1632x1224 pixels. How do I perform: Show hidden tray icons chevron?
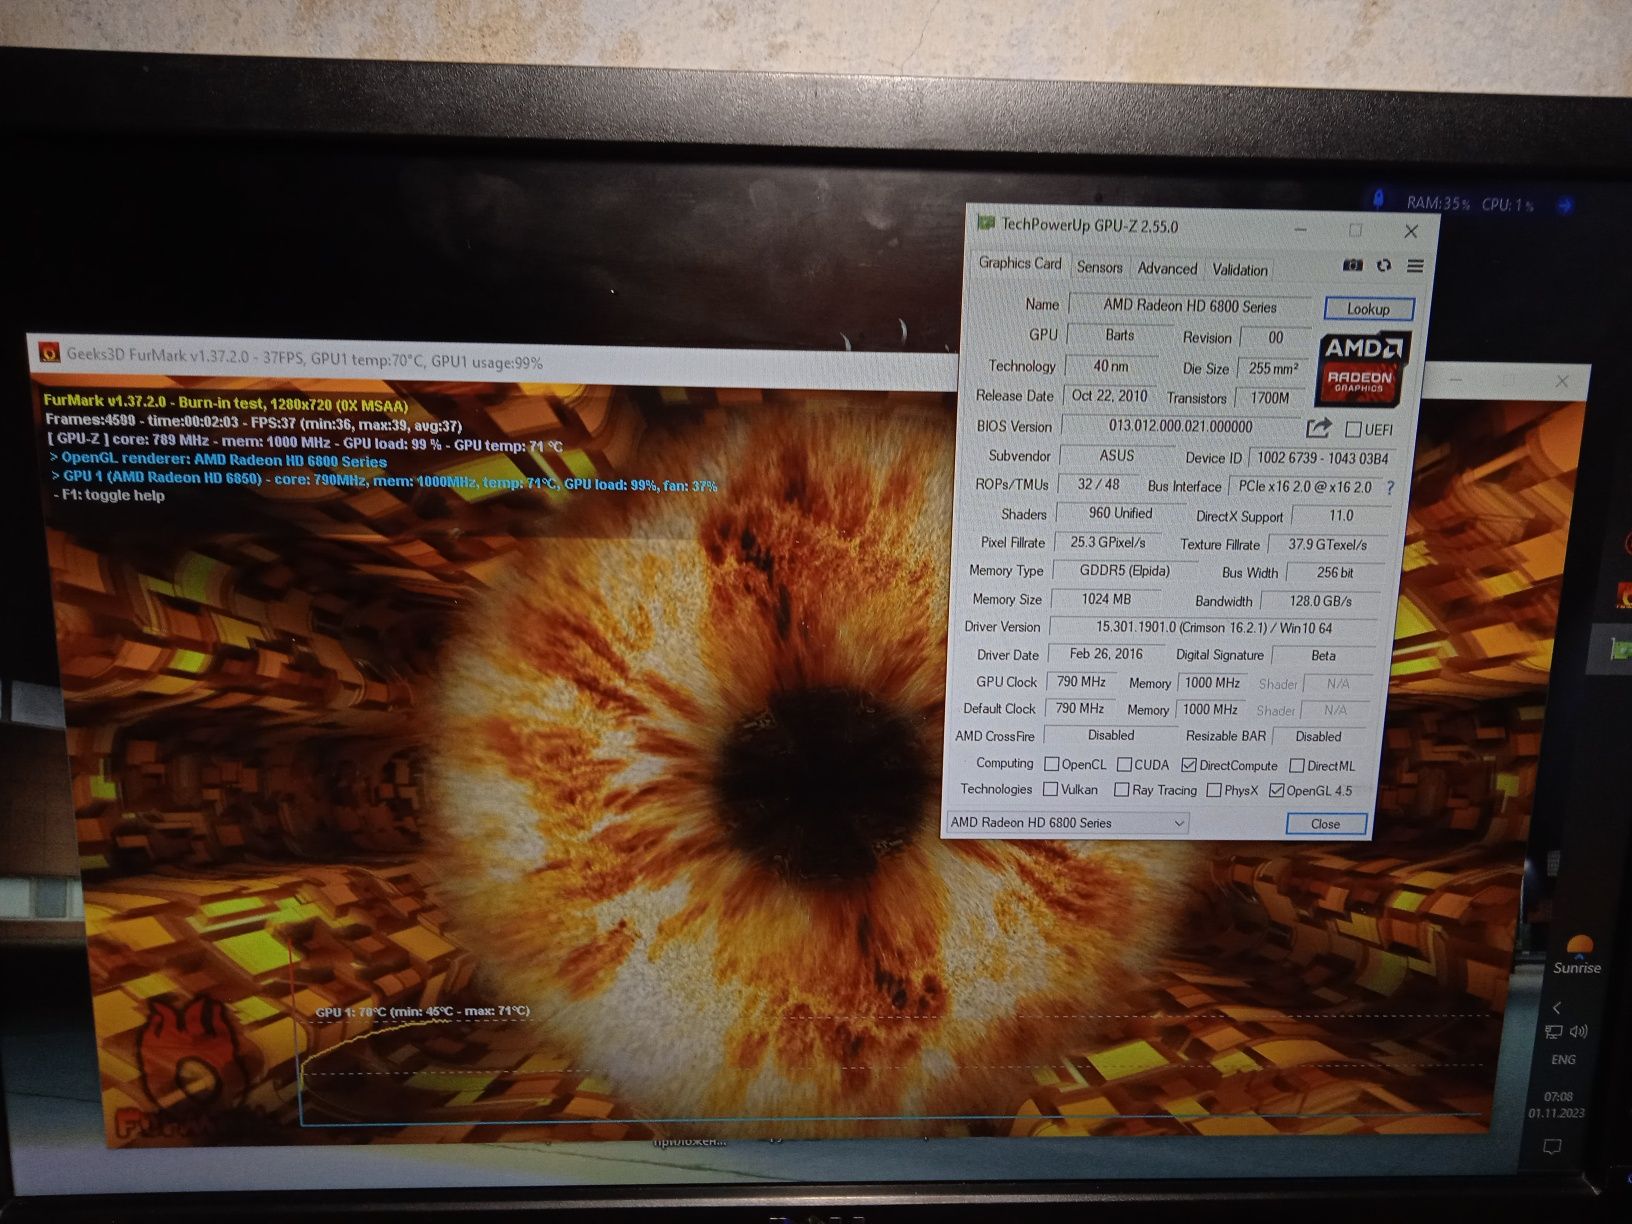1557,1007
